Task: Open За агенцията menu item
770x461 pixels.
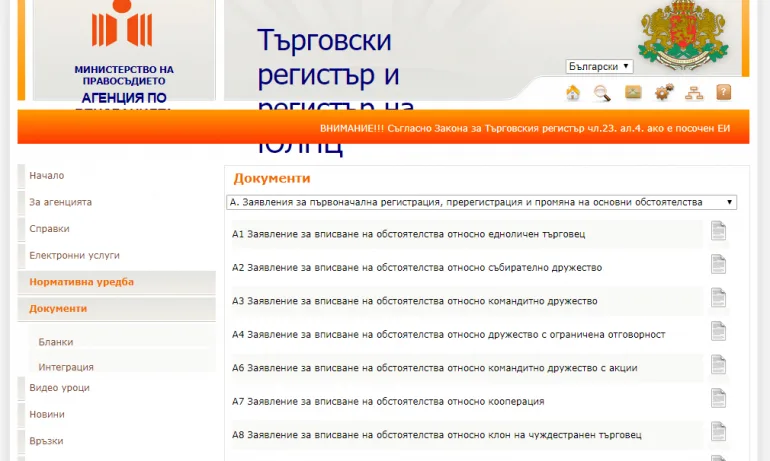Action: (x=60, y=202)
